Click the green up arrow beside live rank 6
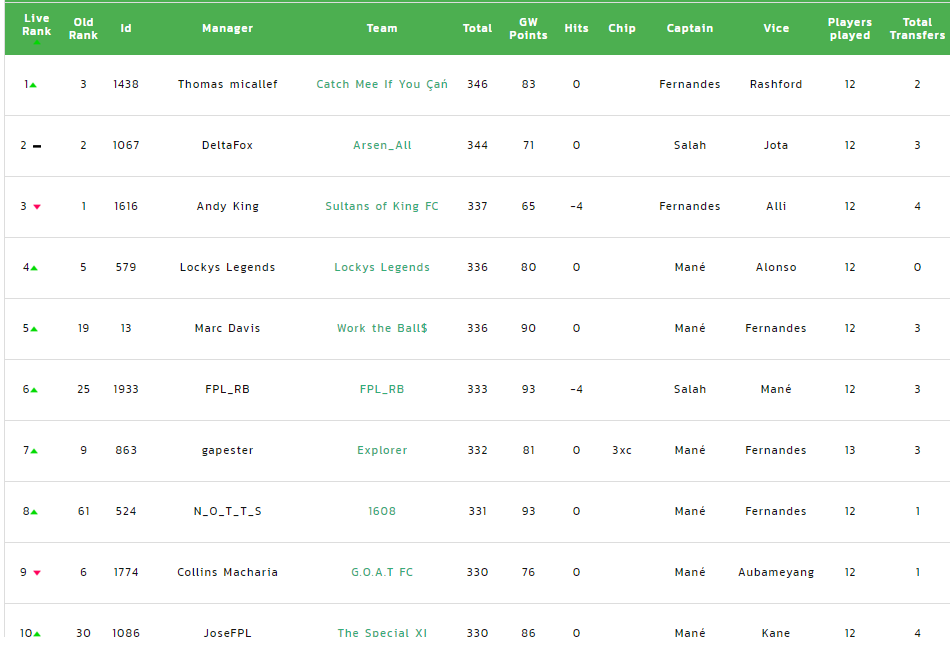The height and width of the screenshot is (658, 950). 34,390
